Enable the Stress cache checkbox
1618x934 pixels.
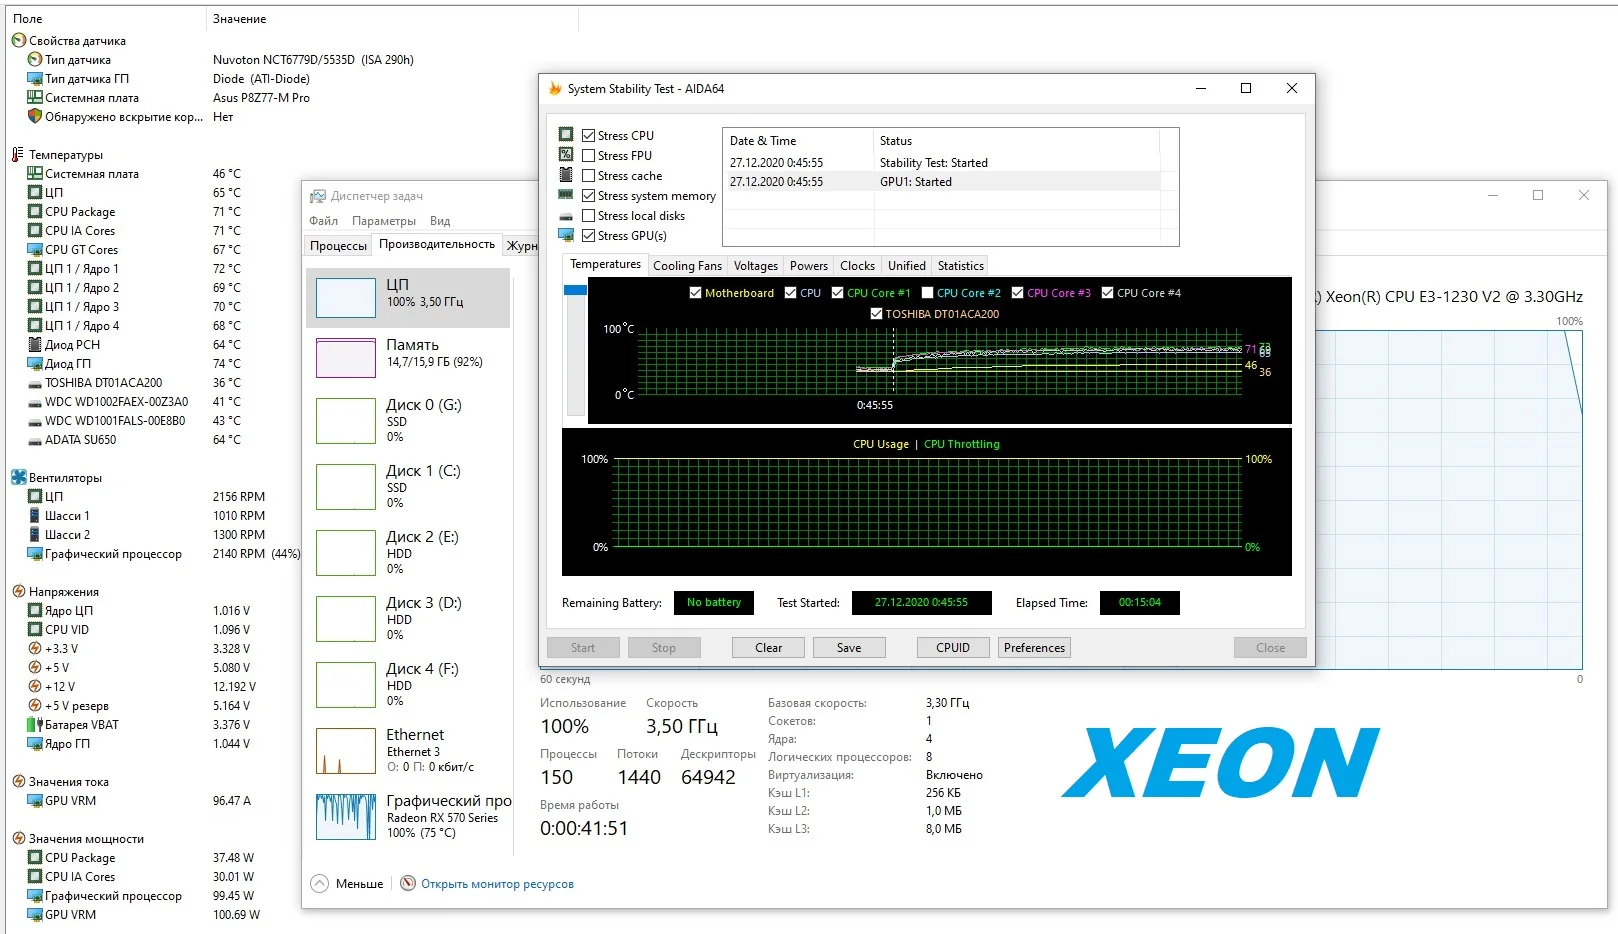click(x=589, y=176)
